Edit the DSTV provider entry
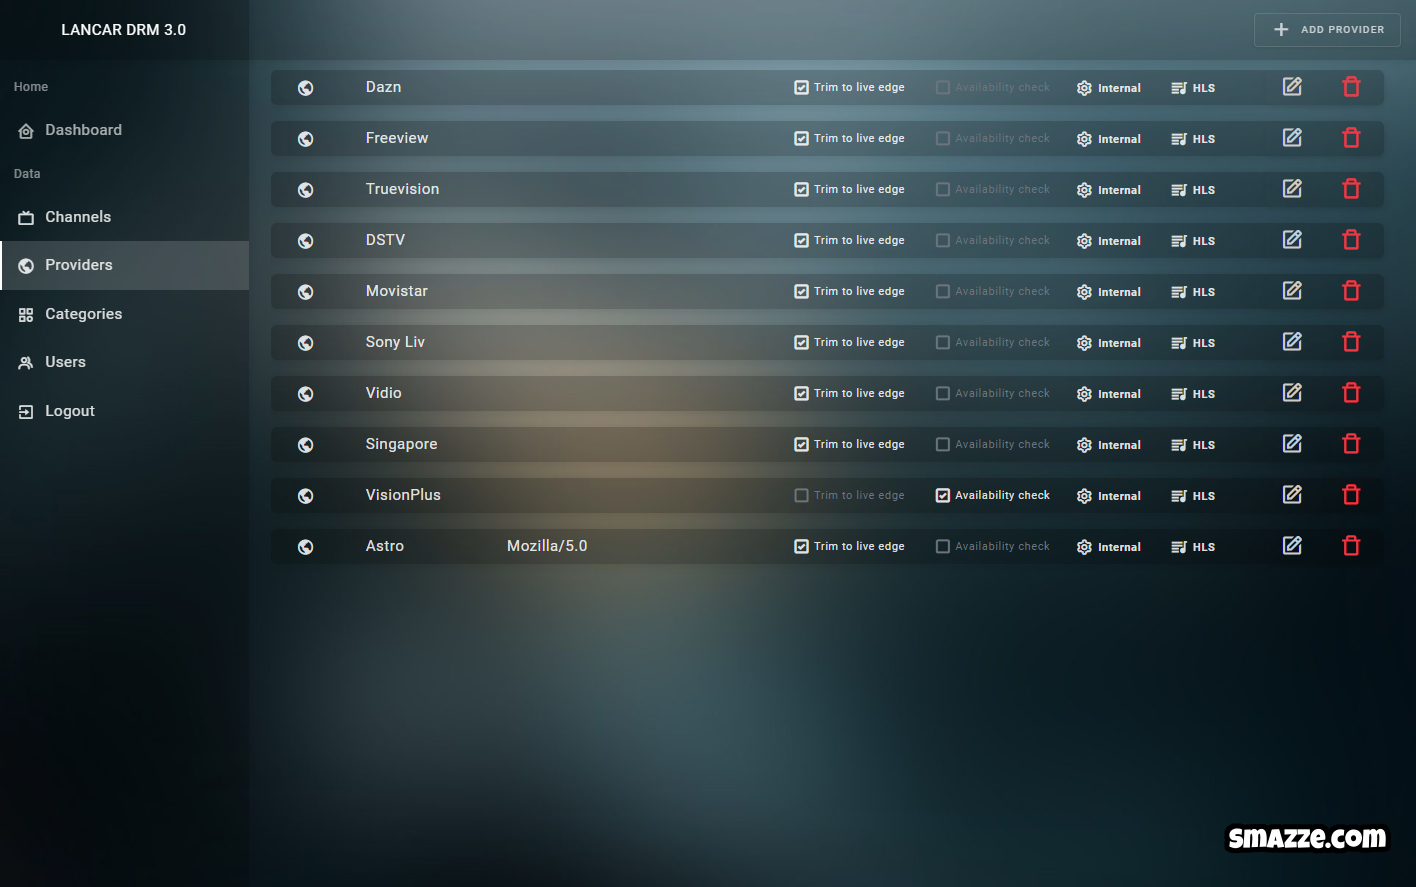Screen dimensions: 1416x887 [1292, 240]
